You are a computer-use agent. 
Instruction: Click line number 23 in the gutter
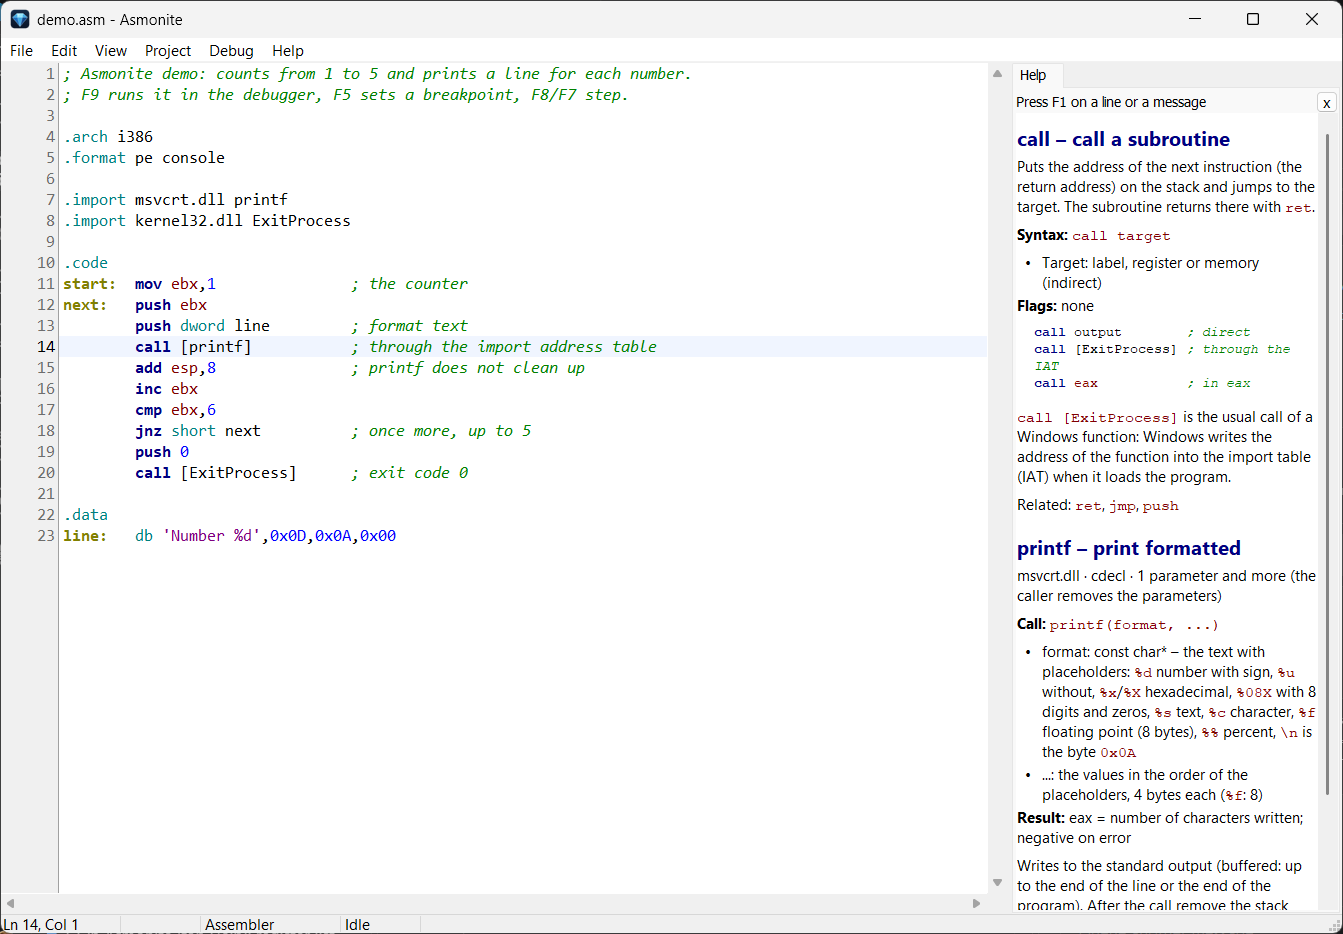tap(46, 536)
